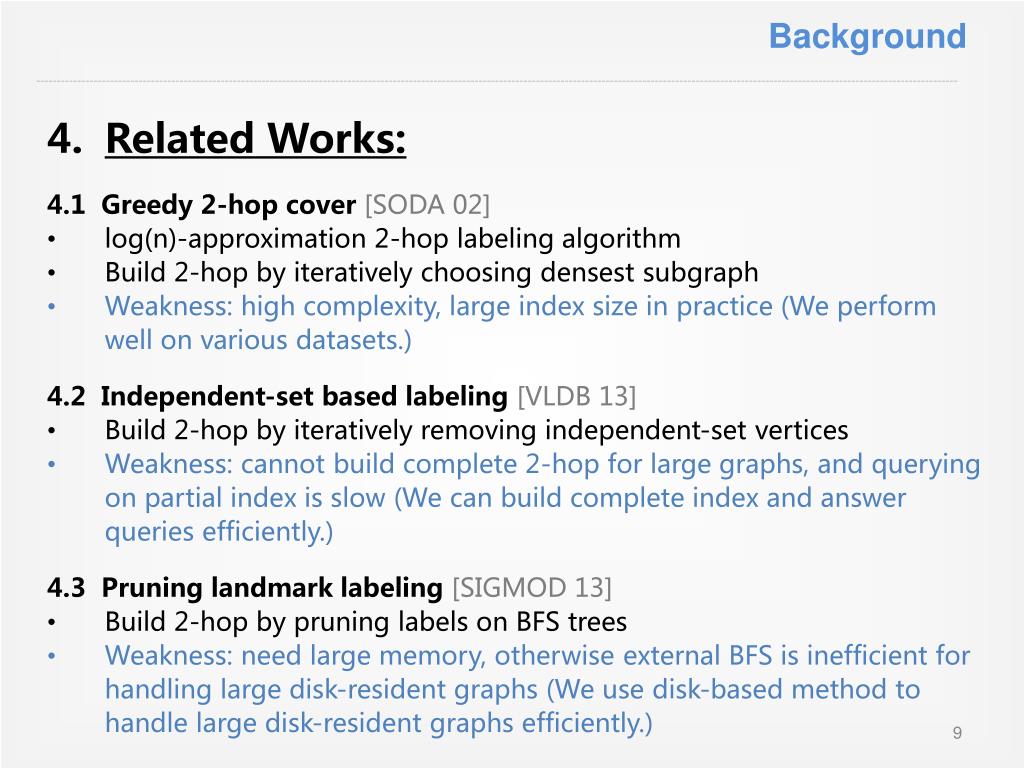Select the removing independent-set vertices line
The height and width of the screenshot is (768, 1024).
(477, 430)
